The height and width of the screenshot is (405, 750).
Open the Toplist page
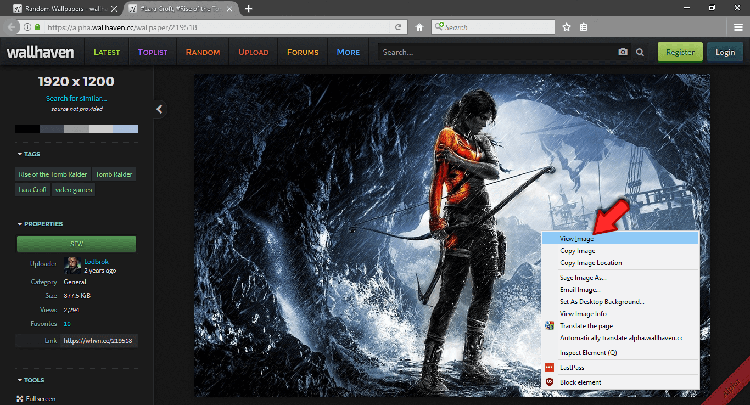coord(153,52)
